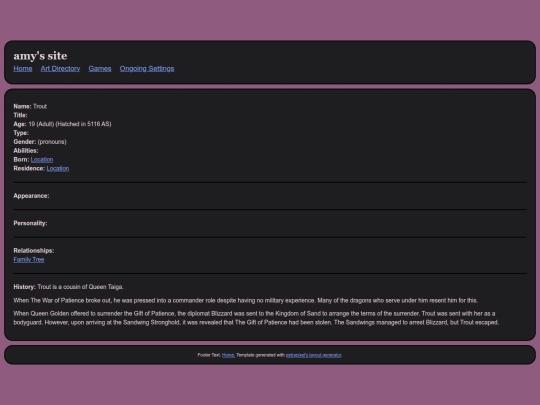The image size is (540, 405).
Task: Click the "(pronouns)" placeholder text
Action: 52,142
